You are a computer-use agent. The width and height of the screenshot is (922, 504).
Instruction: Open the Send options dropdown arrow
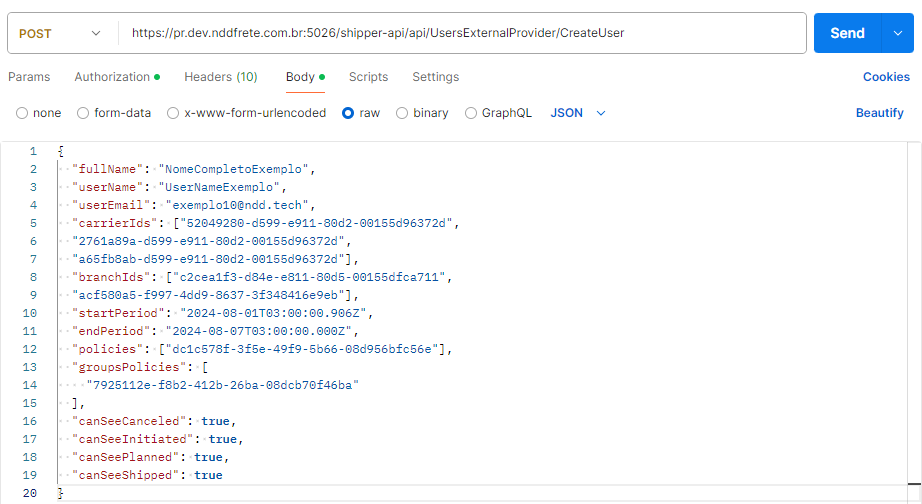click(896, 33)
